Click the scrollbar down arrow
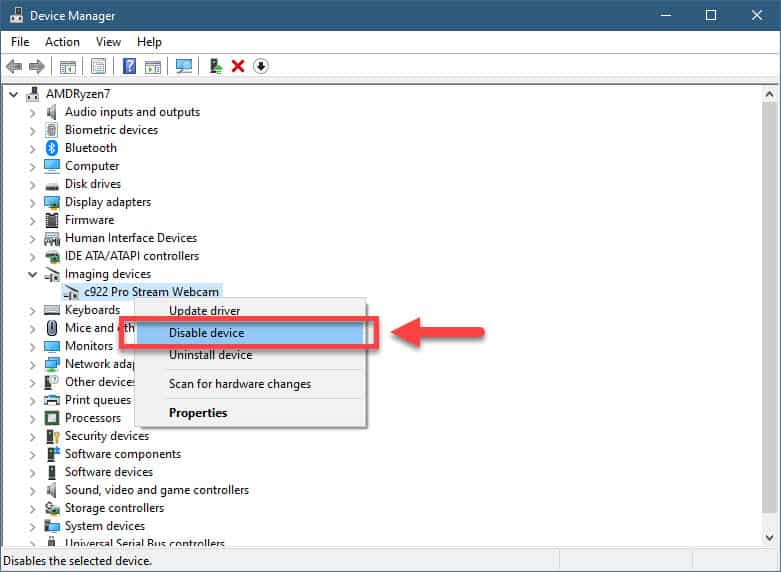The width and height of the screenshot is (781, 572). 770,537
